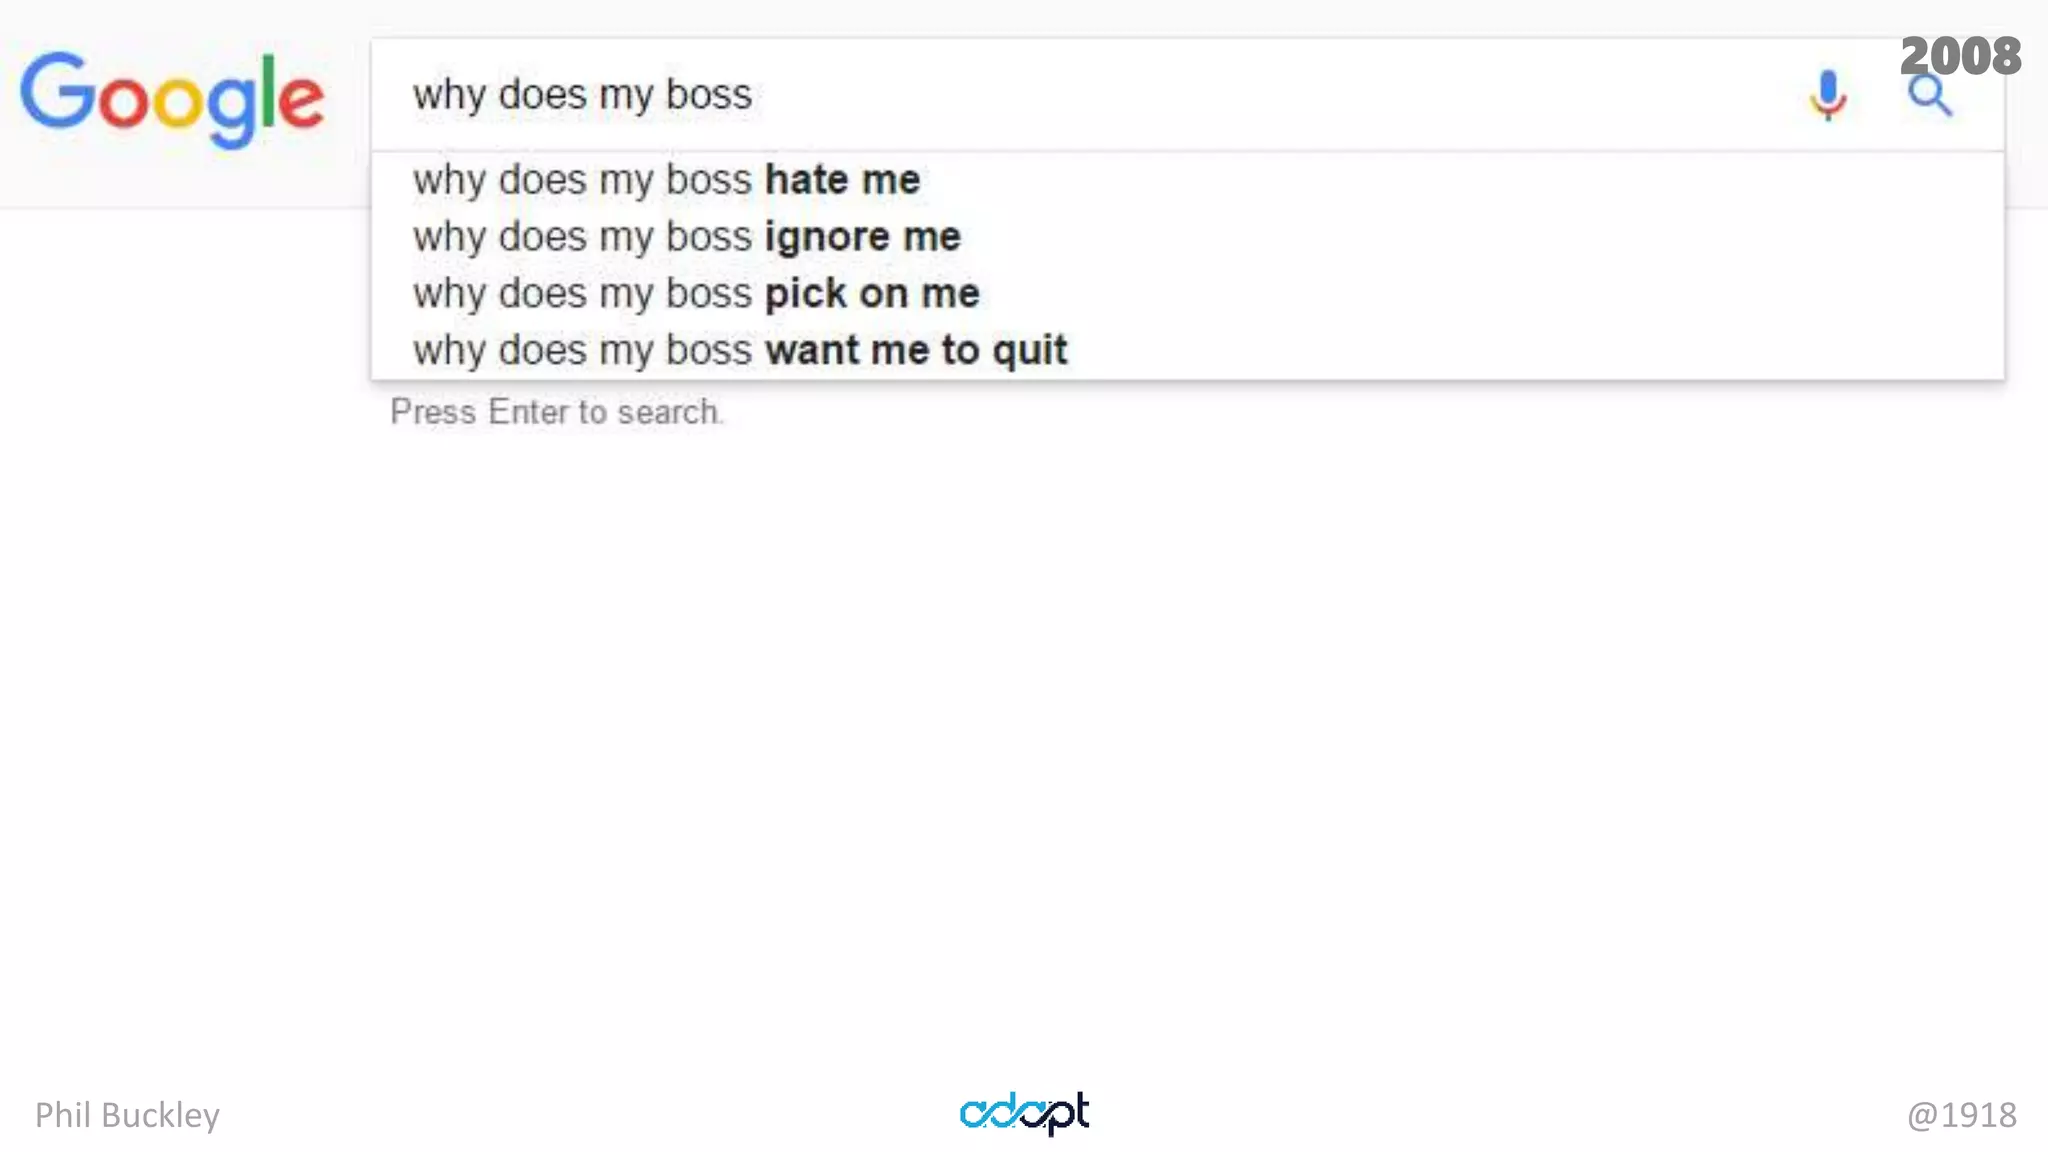Screen dimensions: 2048x1152
Task: Click the 2008 year label
Action: tap(1960, 55)
